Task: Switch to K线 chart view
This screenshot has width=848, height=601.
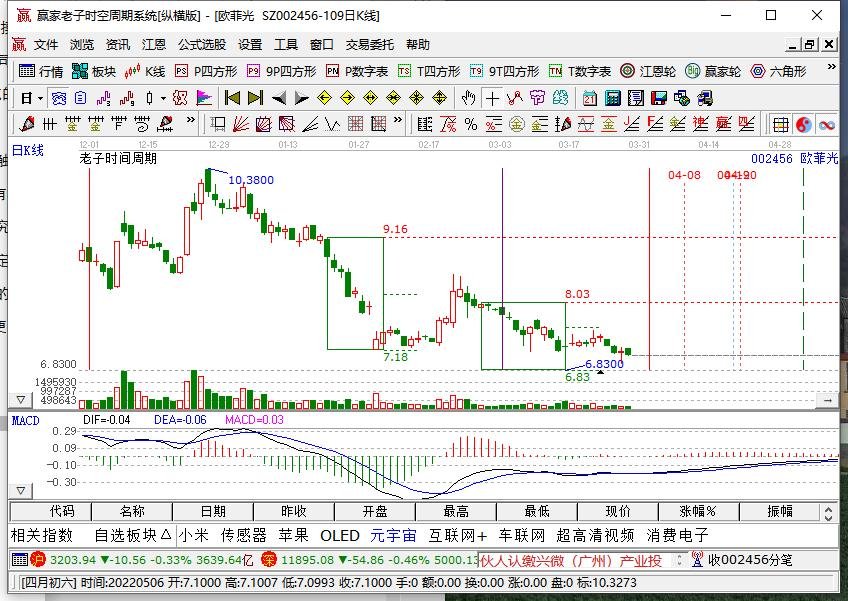Action: coord(144,71)
